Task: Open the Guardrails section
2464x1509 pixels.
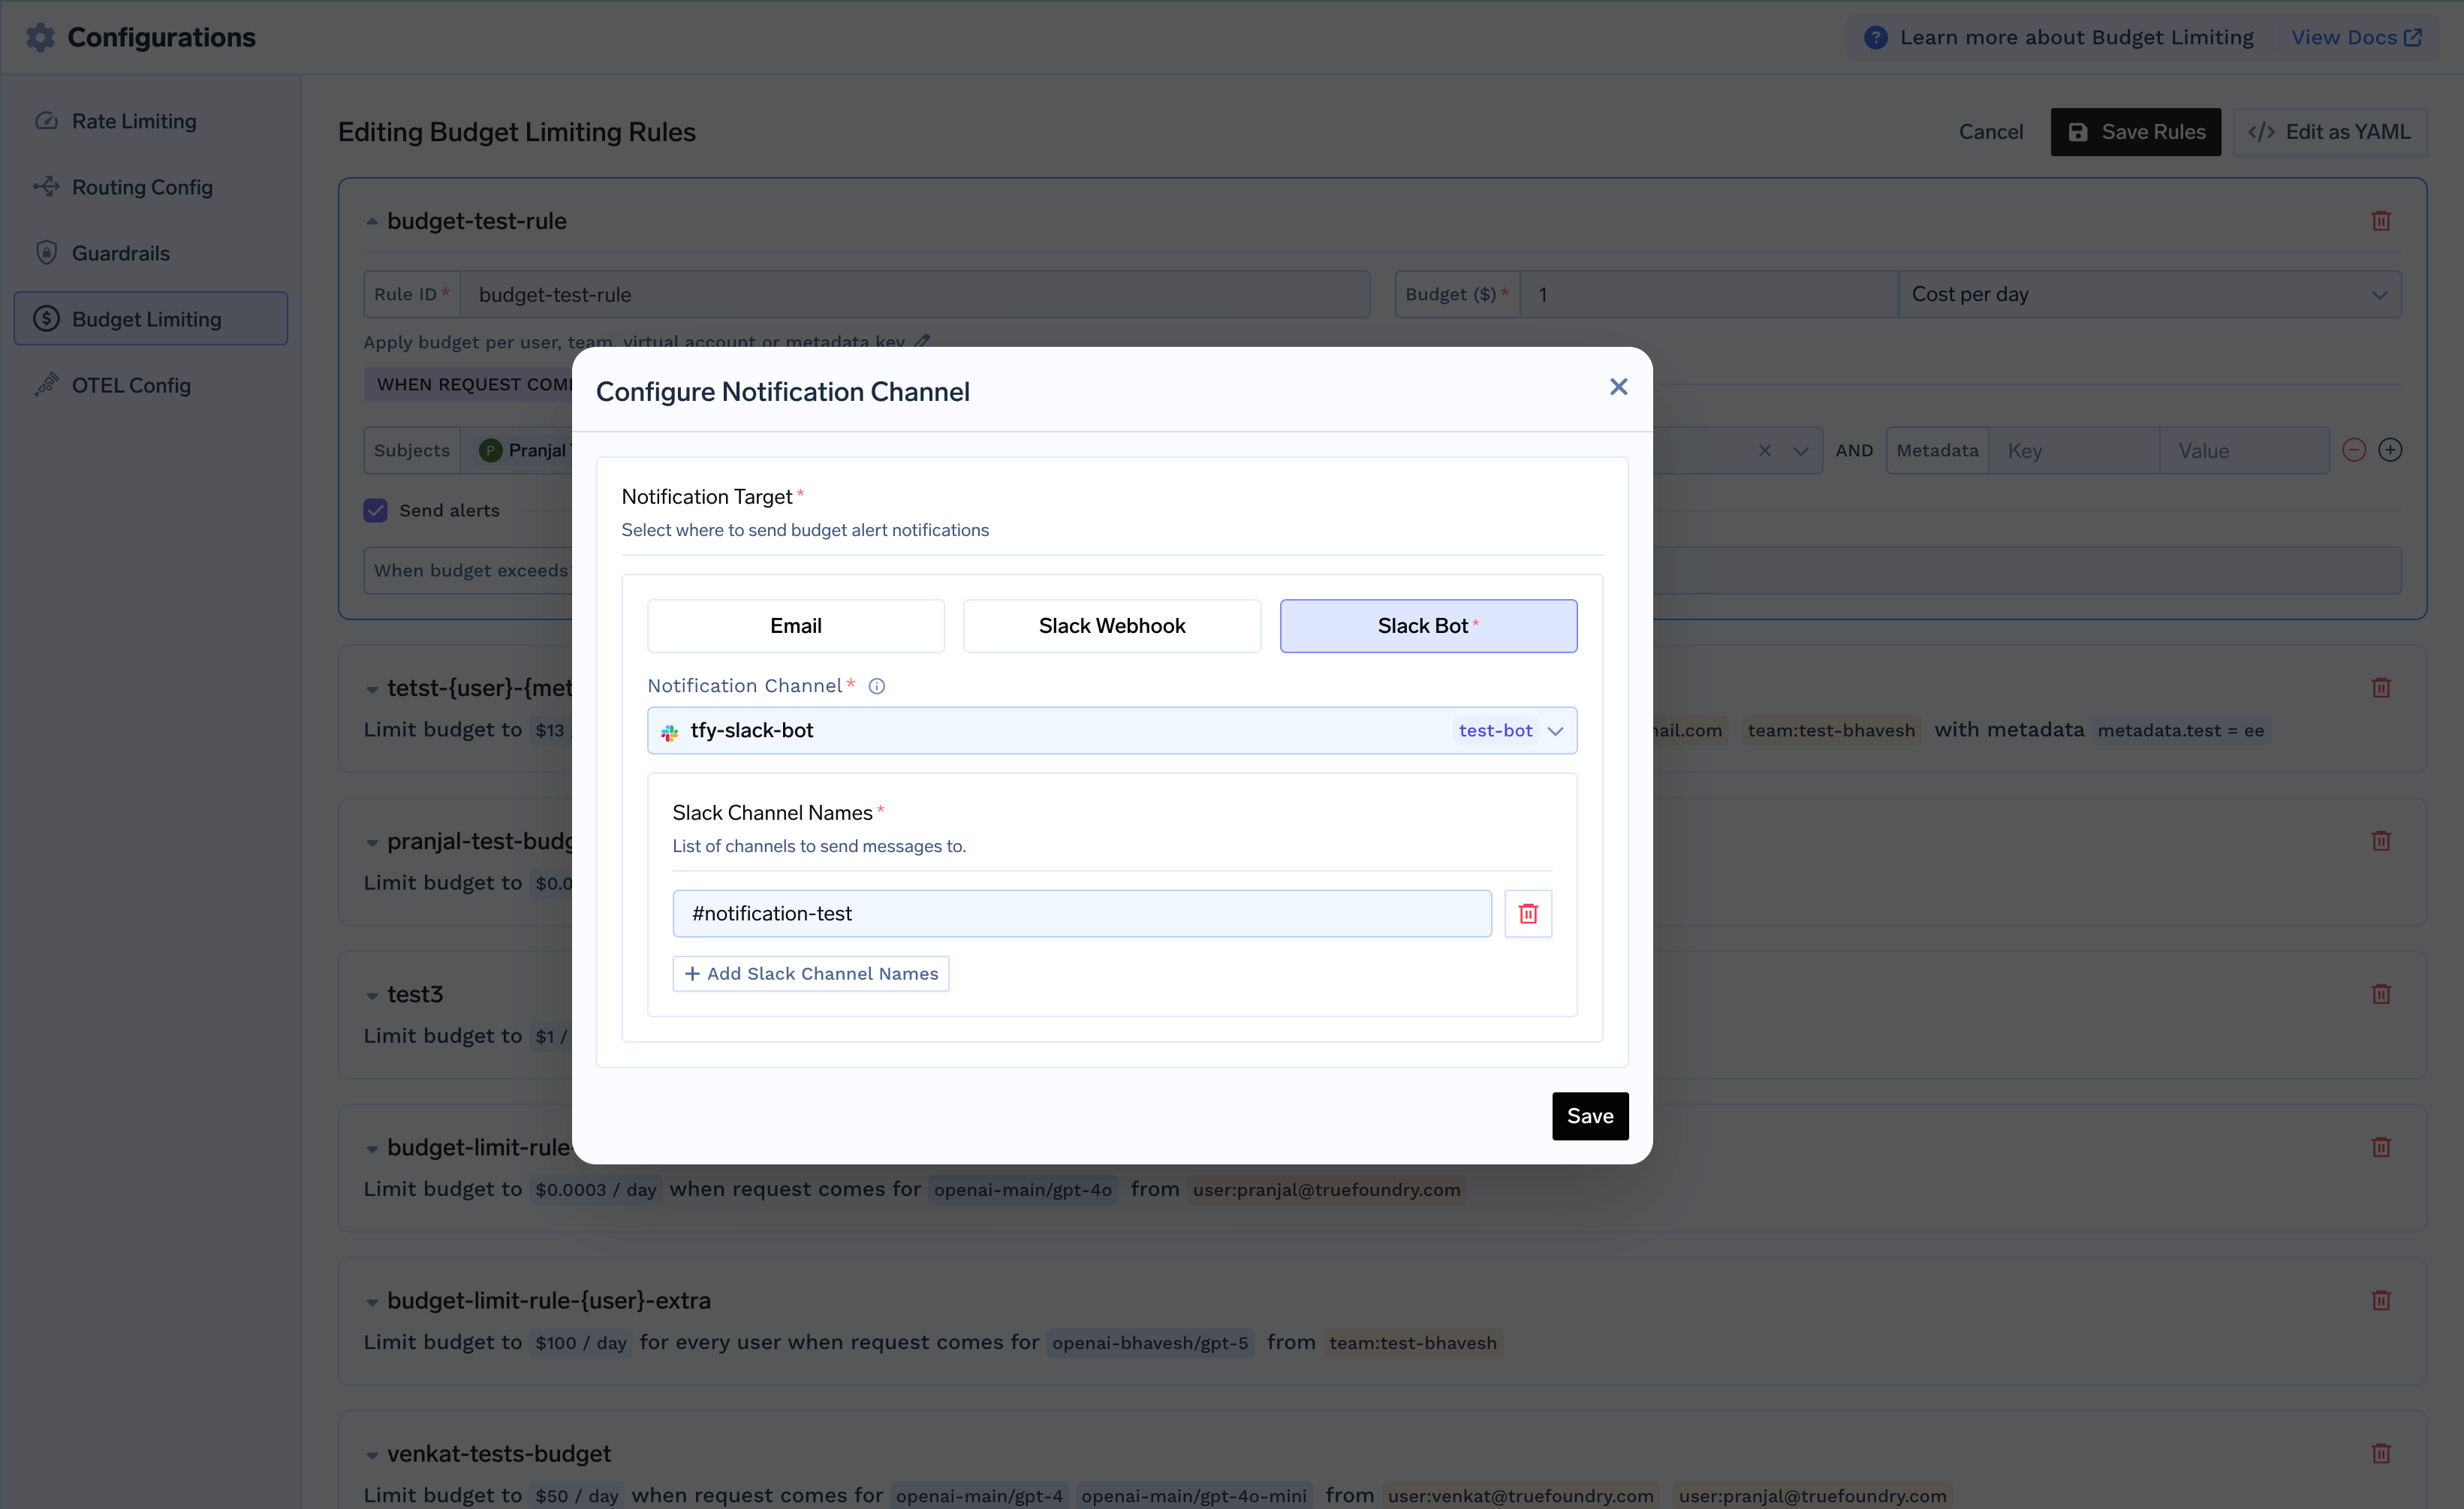Action: tap(120, 253)
